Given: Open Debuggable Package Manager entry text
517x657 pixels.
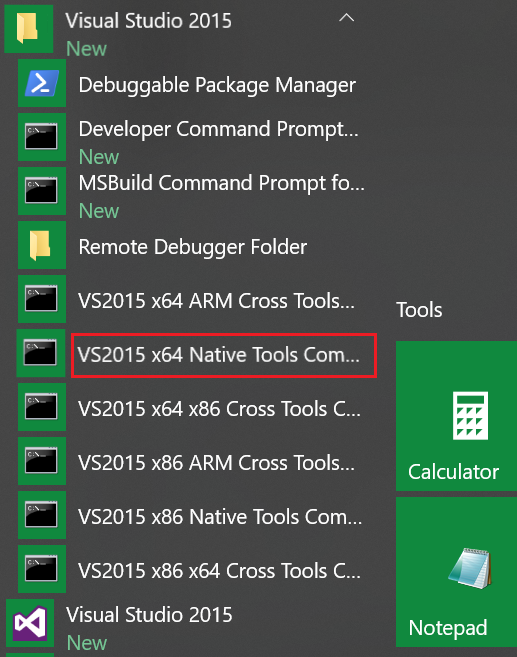Looking at the screenshot, I should (217, 85).
